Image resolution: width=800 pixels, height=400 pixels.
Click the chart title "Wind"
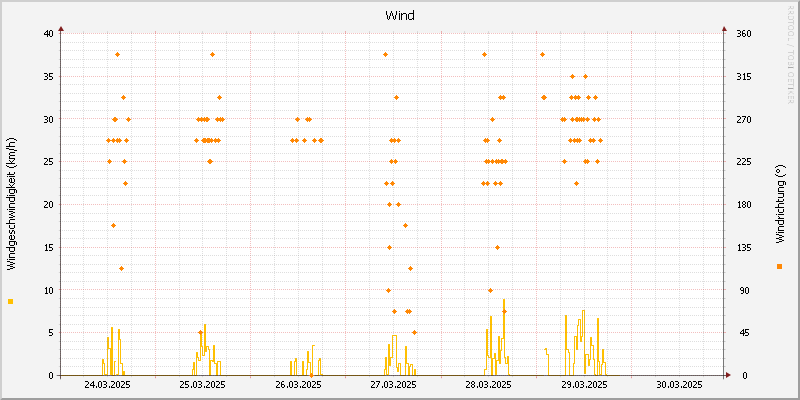(x=400, y=16)
